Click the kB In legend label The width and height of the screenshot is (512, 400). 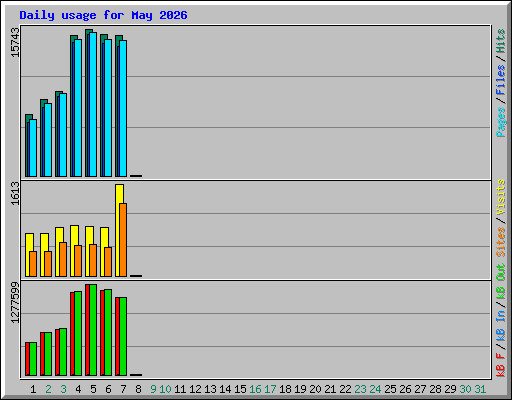click(501, 325)
